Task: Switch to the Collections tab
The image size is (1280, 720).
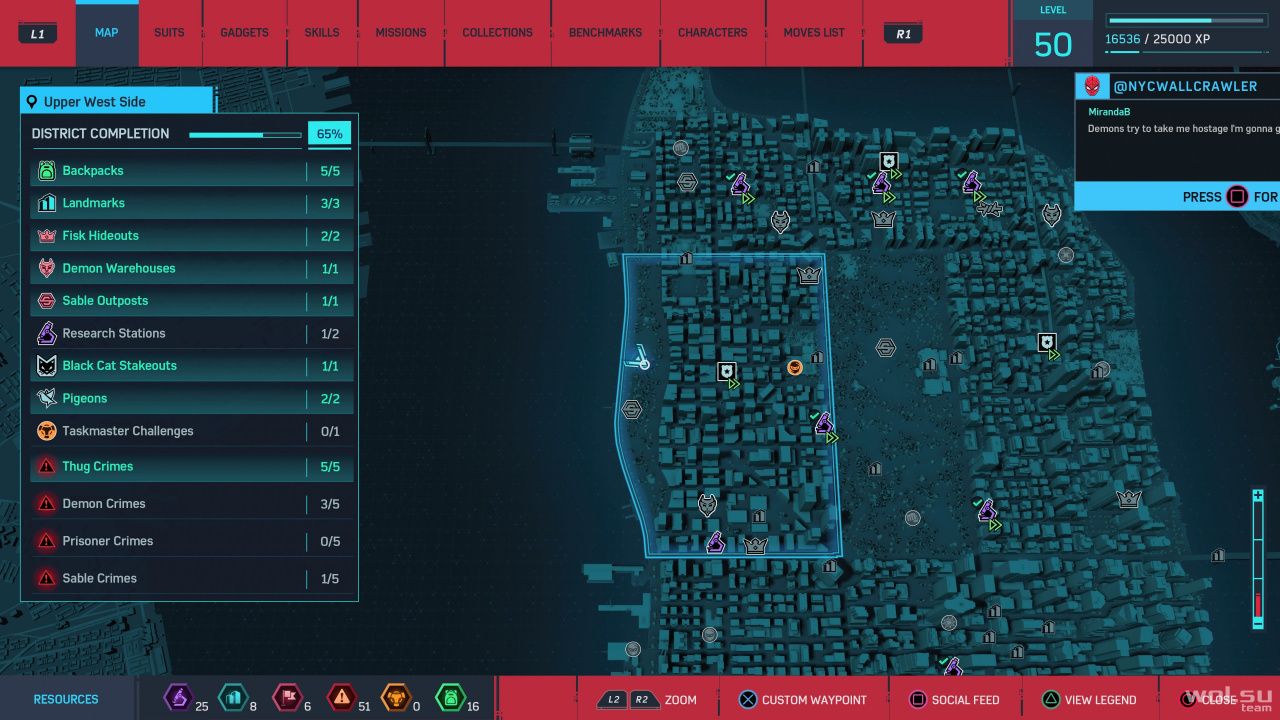Action: (497, 33)
